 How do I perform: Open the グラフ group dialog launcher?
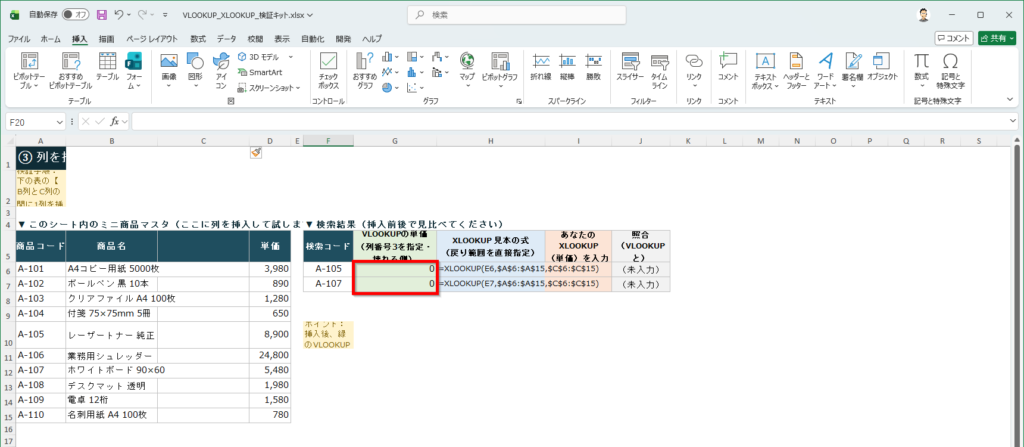[519, 101]
